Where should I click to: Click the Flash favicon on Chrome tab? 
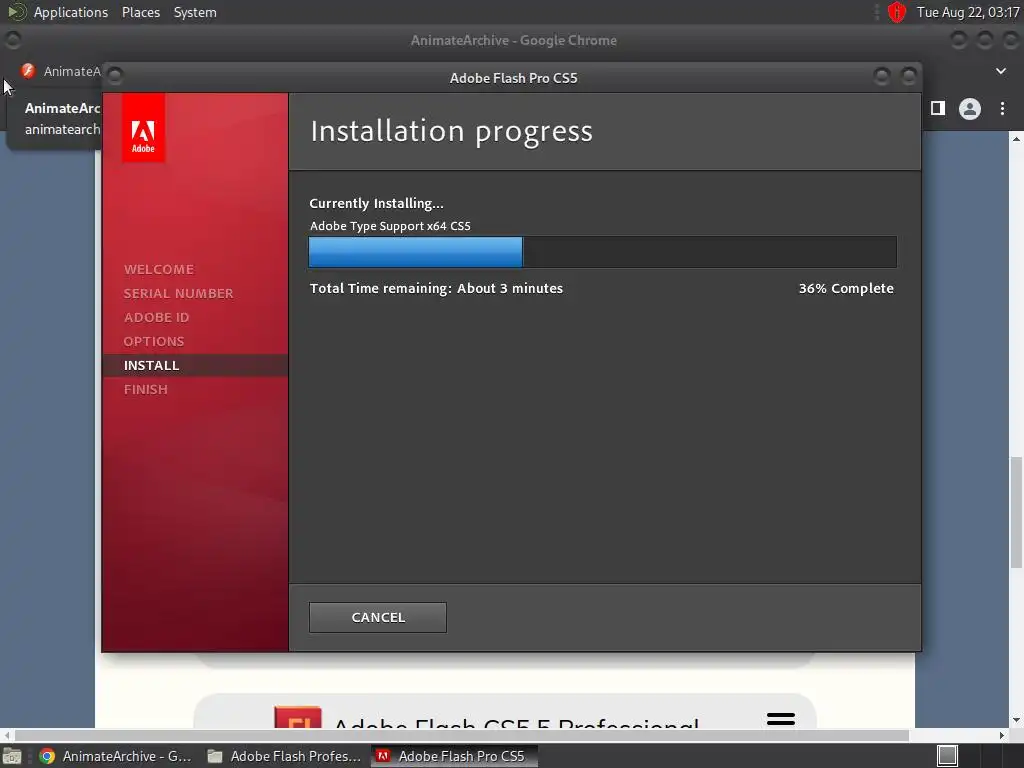coord(27,71)
